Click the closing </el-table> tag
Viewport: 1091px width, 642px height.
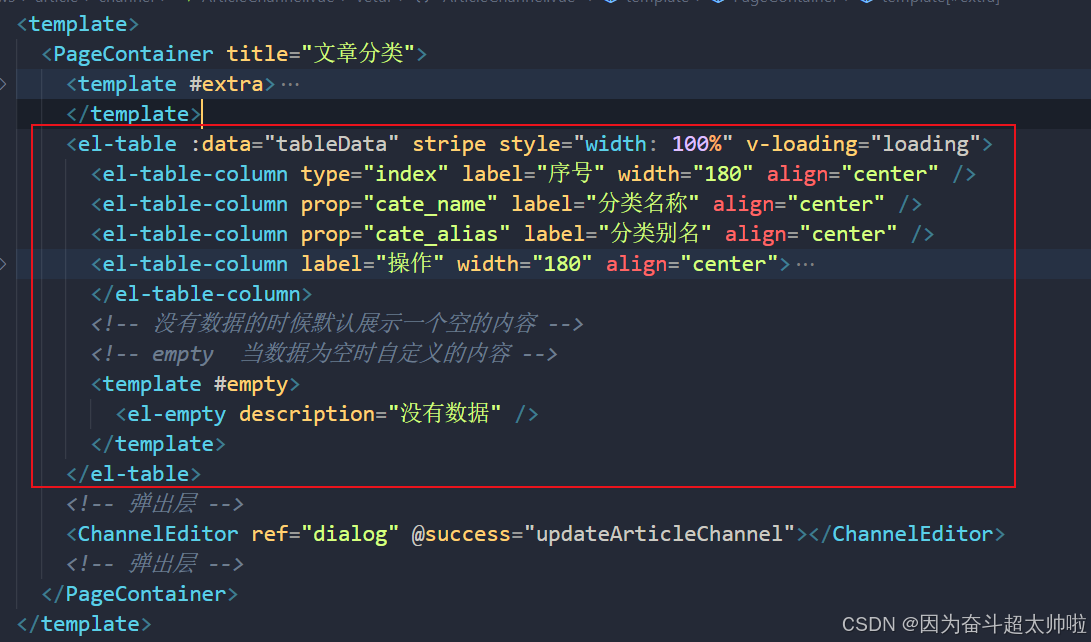(x=134, y=474)
